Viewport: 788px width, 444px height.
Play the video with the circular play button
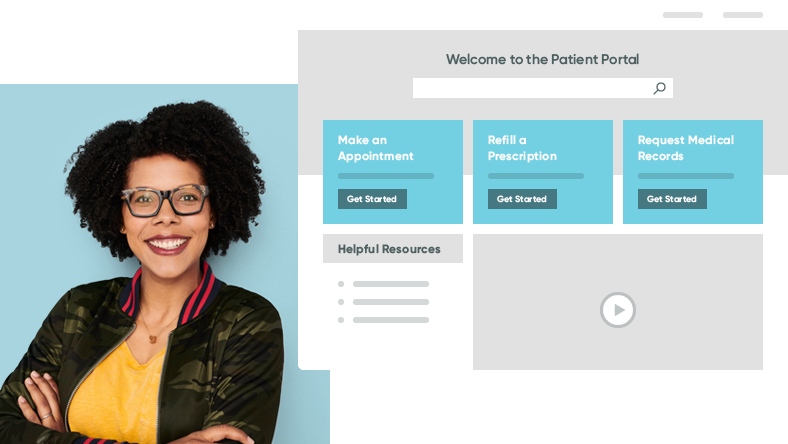(618, 310)
